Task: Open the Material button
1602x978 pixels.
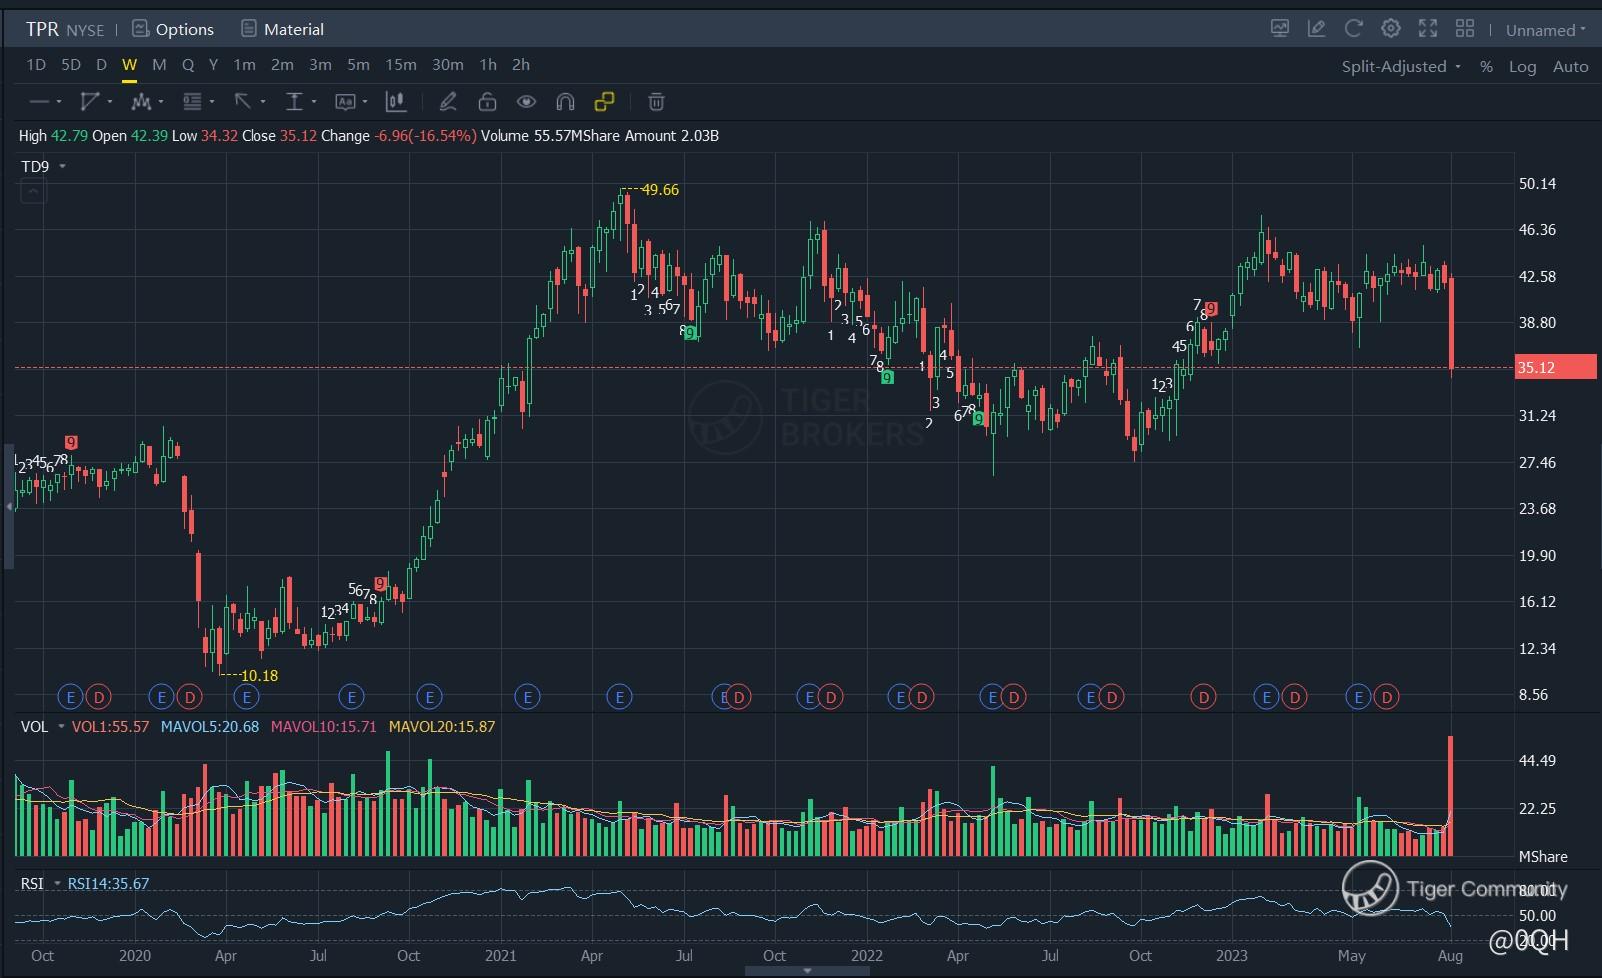Action: (x=282, y=29)
